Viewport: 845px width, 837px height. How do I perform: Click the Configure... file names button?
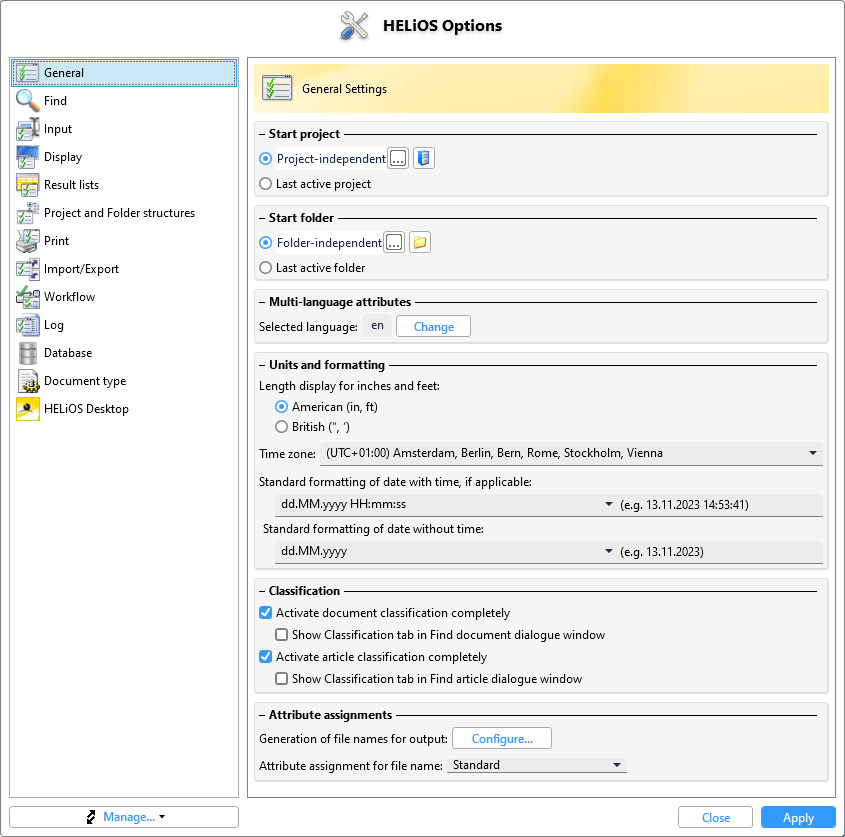[502, 738]
